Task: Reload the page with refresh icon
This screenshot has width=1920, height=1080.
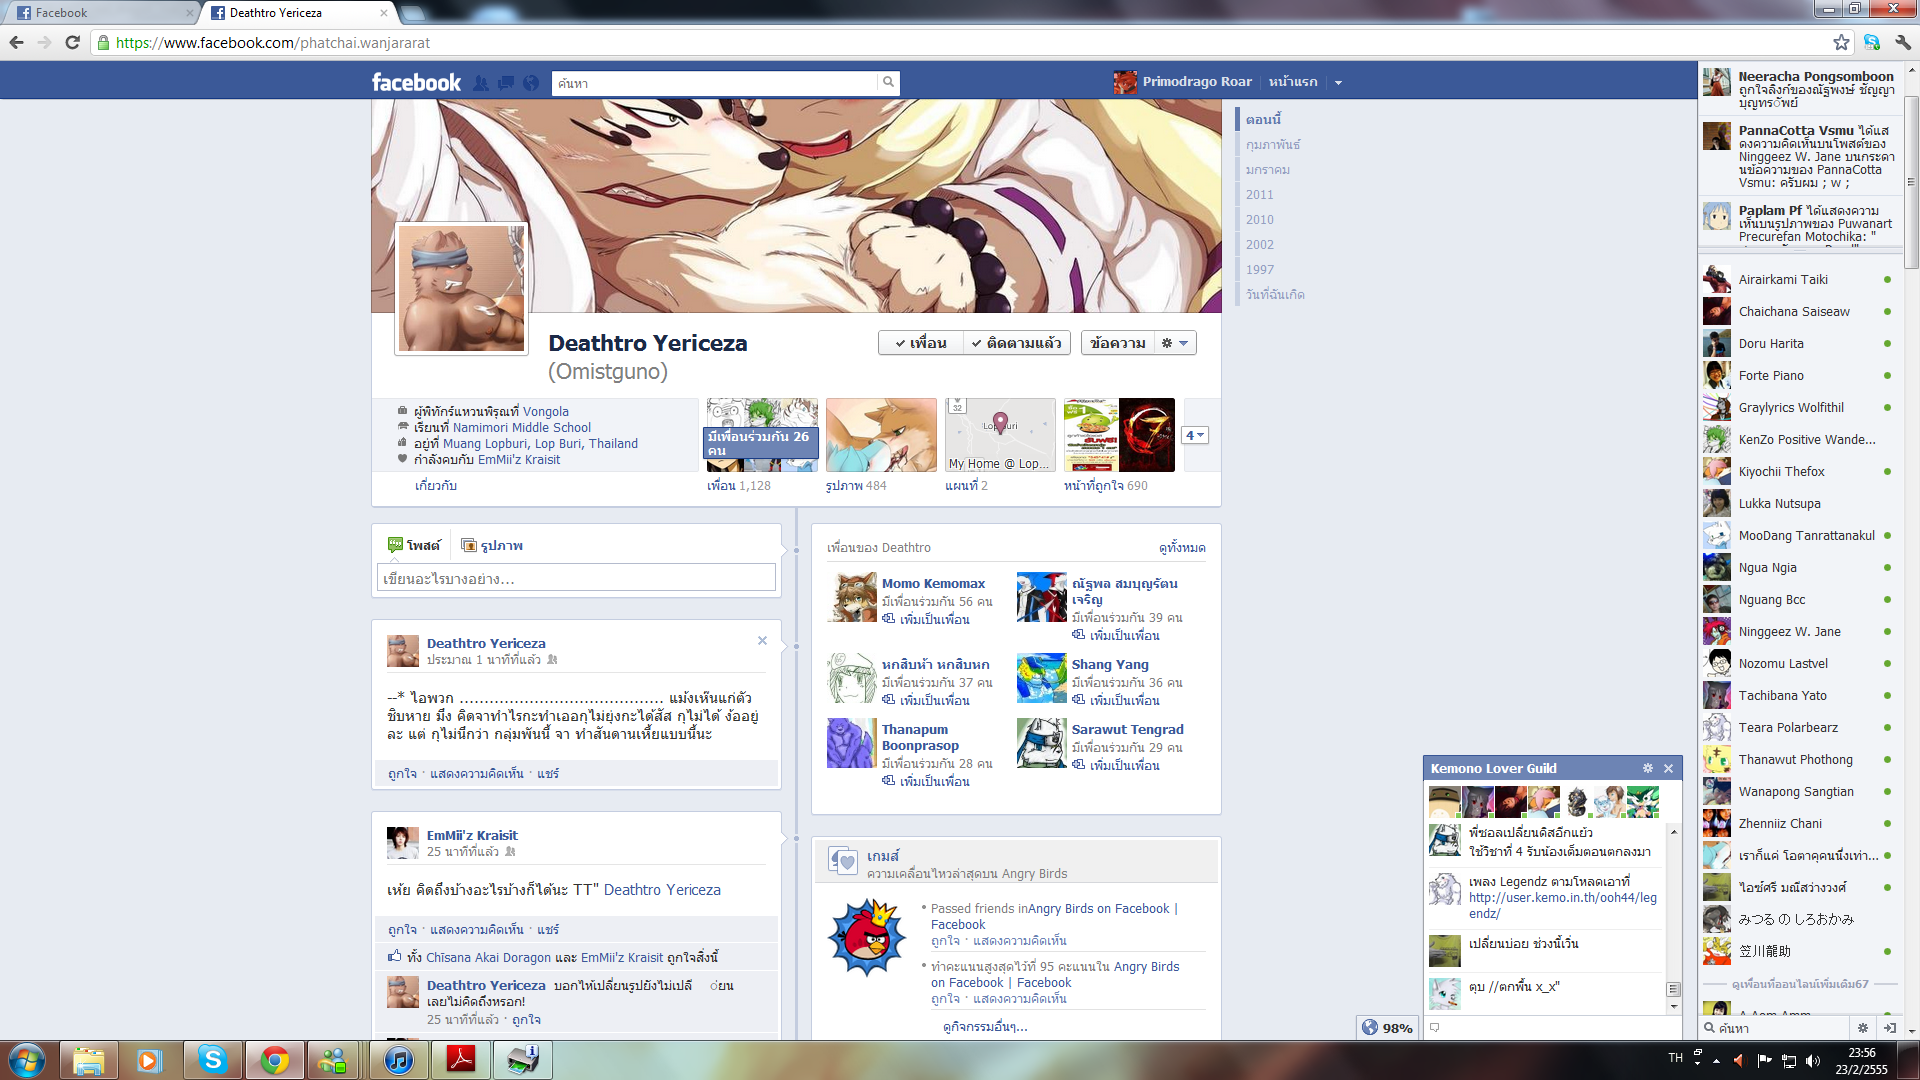Action: tap(72, 42)
